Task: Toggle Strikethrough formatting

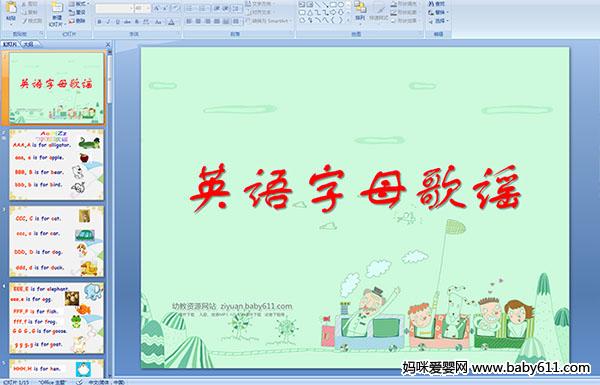Action: pyautogui.click(x=127, y=22)
